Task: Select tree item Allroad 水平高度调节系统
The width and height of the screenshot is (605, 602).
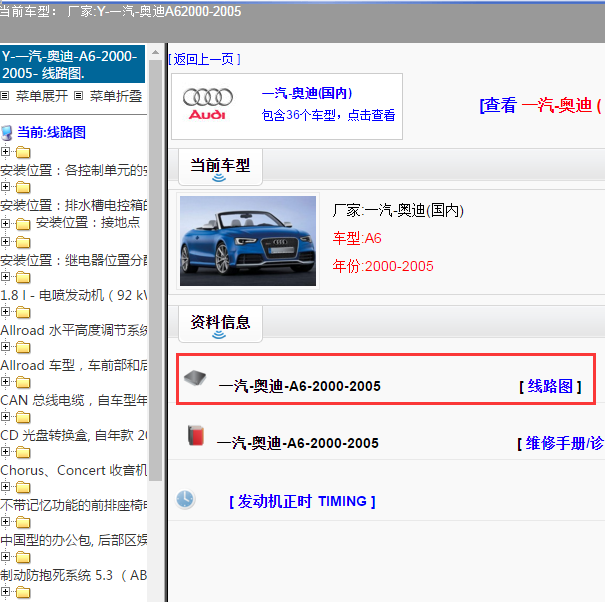Action: tap(74, 330)
